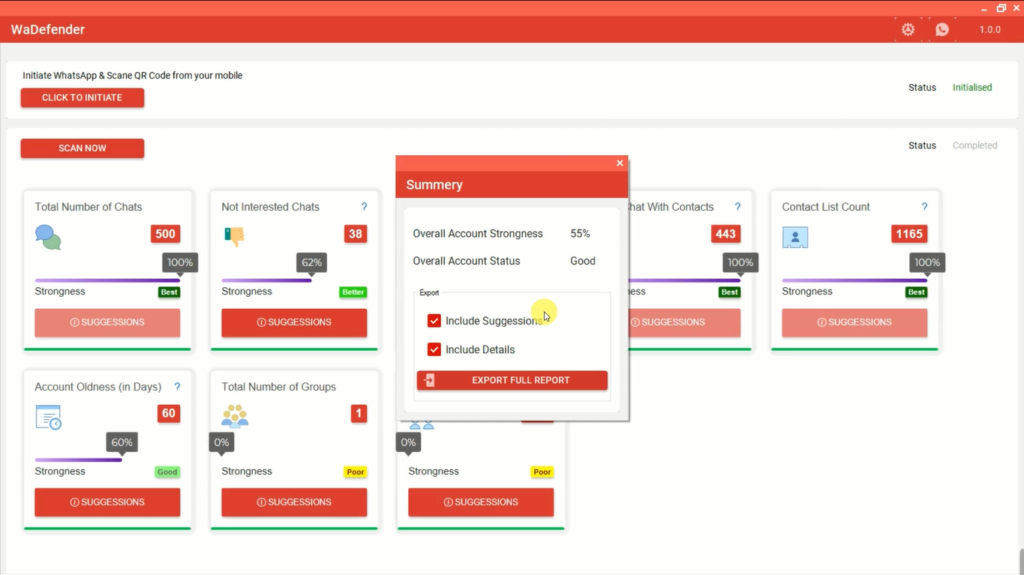
Task: Click the 55% overall strongness value
Action: point(580,234)
